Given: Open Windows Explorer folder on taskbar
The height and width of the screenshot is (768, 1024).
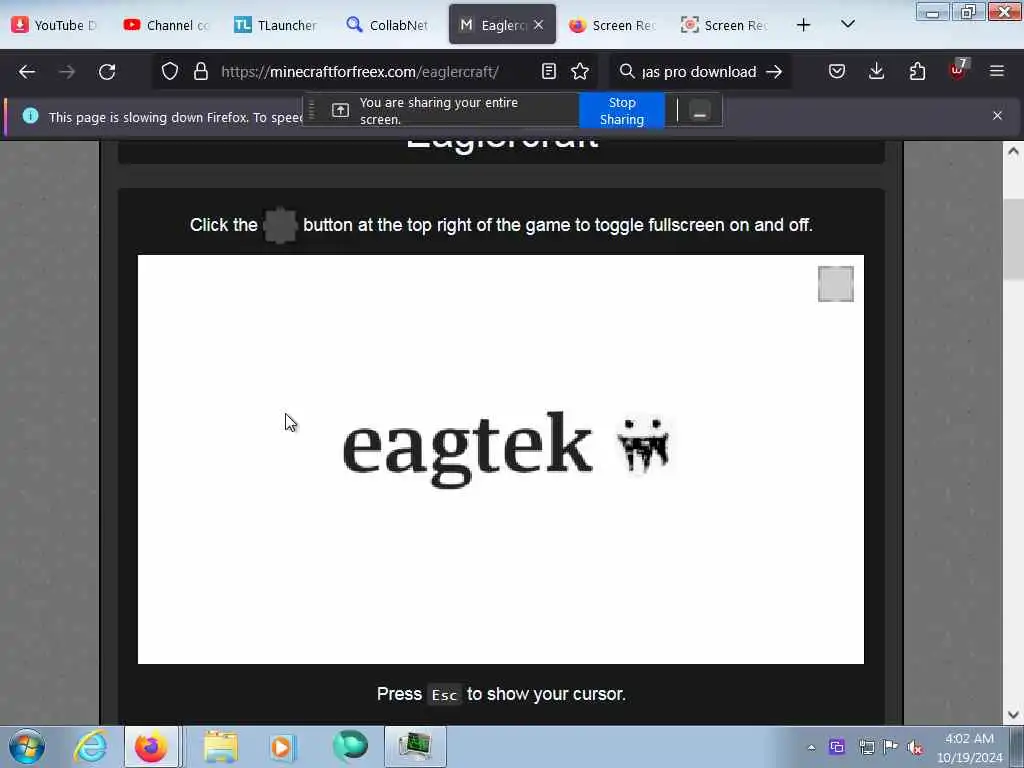Looking at the screenshot, I should point(221,746).
